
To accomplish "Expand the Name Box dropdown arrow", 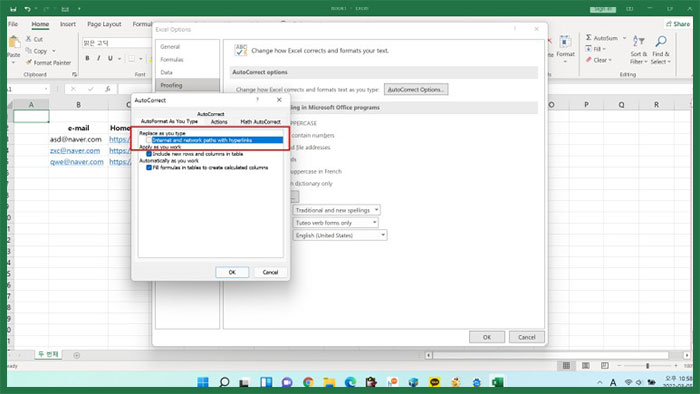I will [46, 89].
